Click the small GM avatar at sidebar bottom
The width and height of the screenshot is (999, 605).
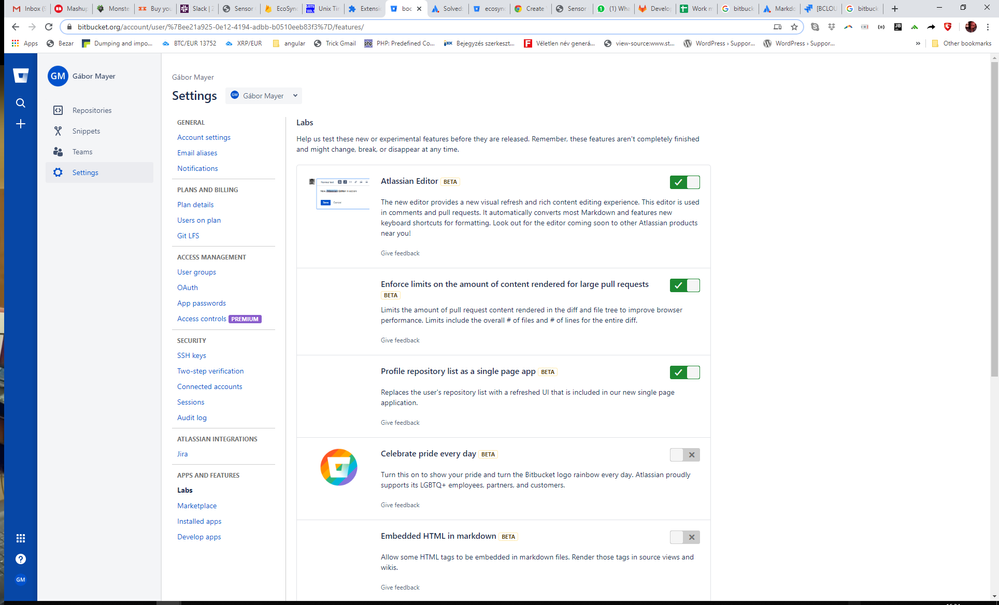point(20,580)
